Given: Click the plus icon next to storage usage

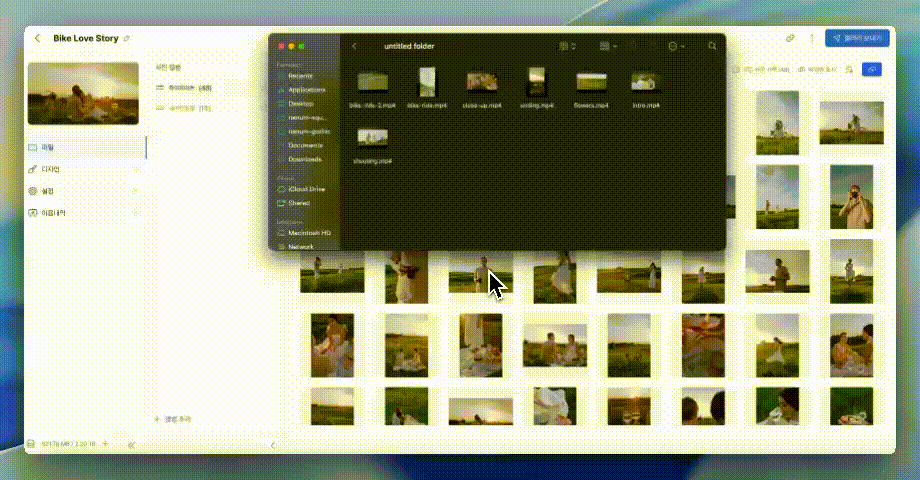Looking at the screenshot, I should point(105,443).
